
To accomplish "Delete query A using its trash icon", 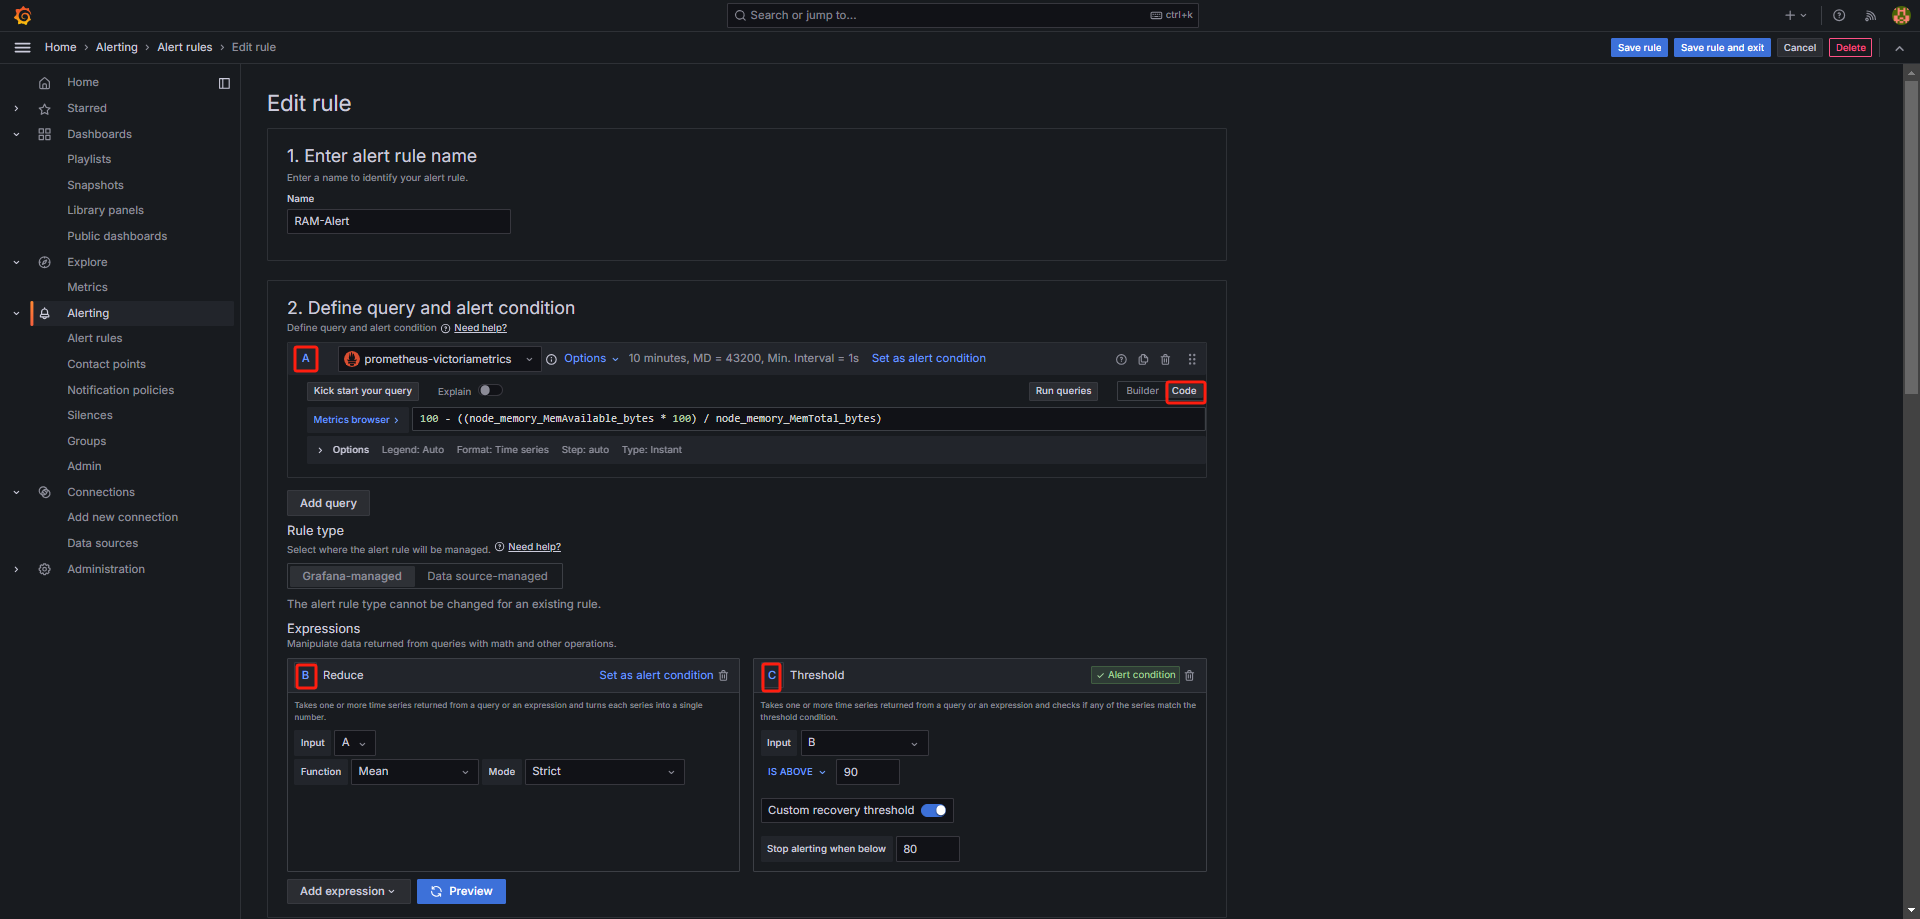I will click(1165, 360).
